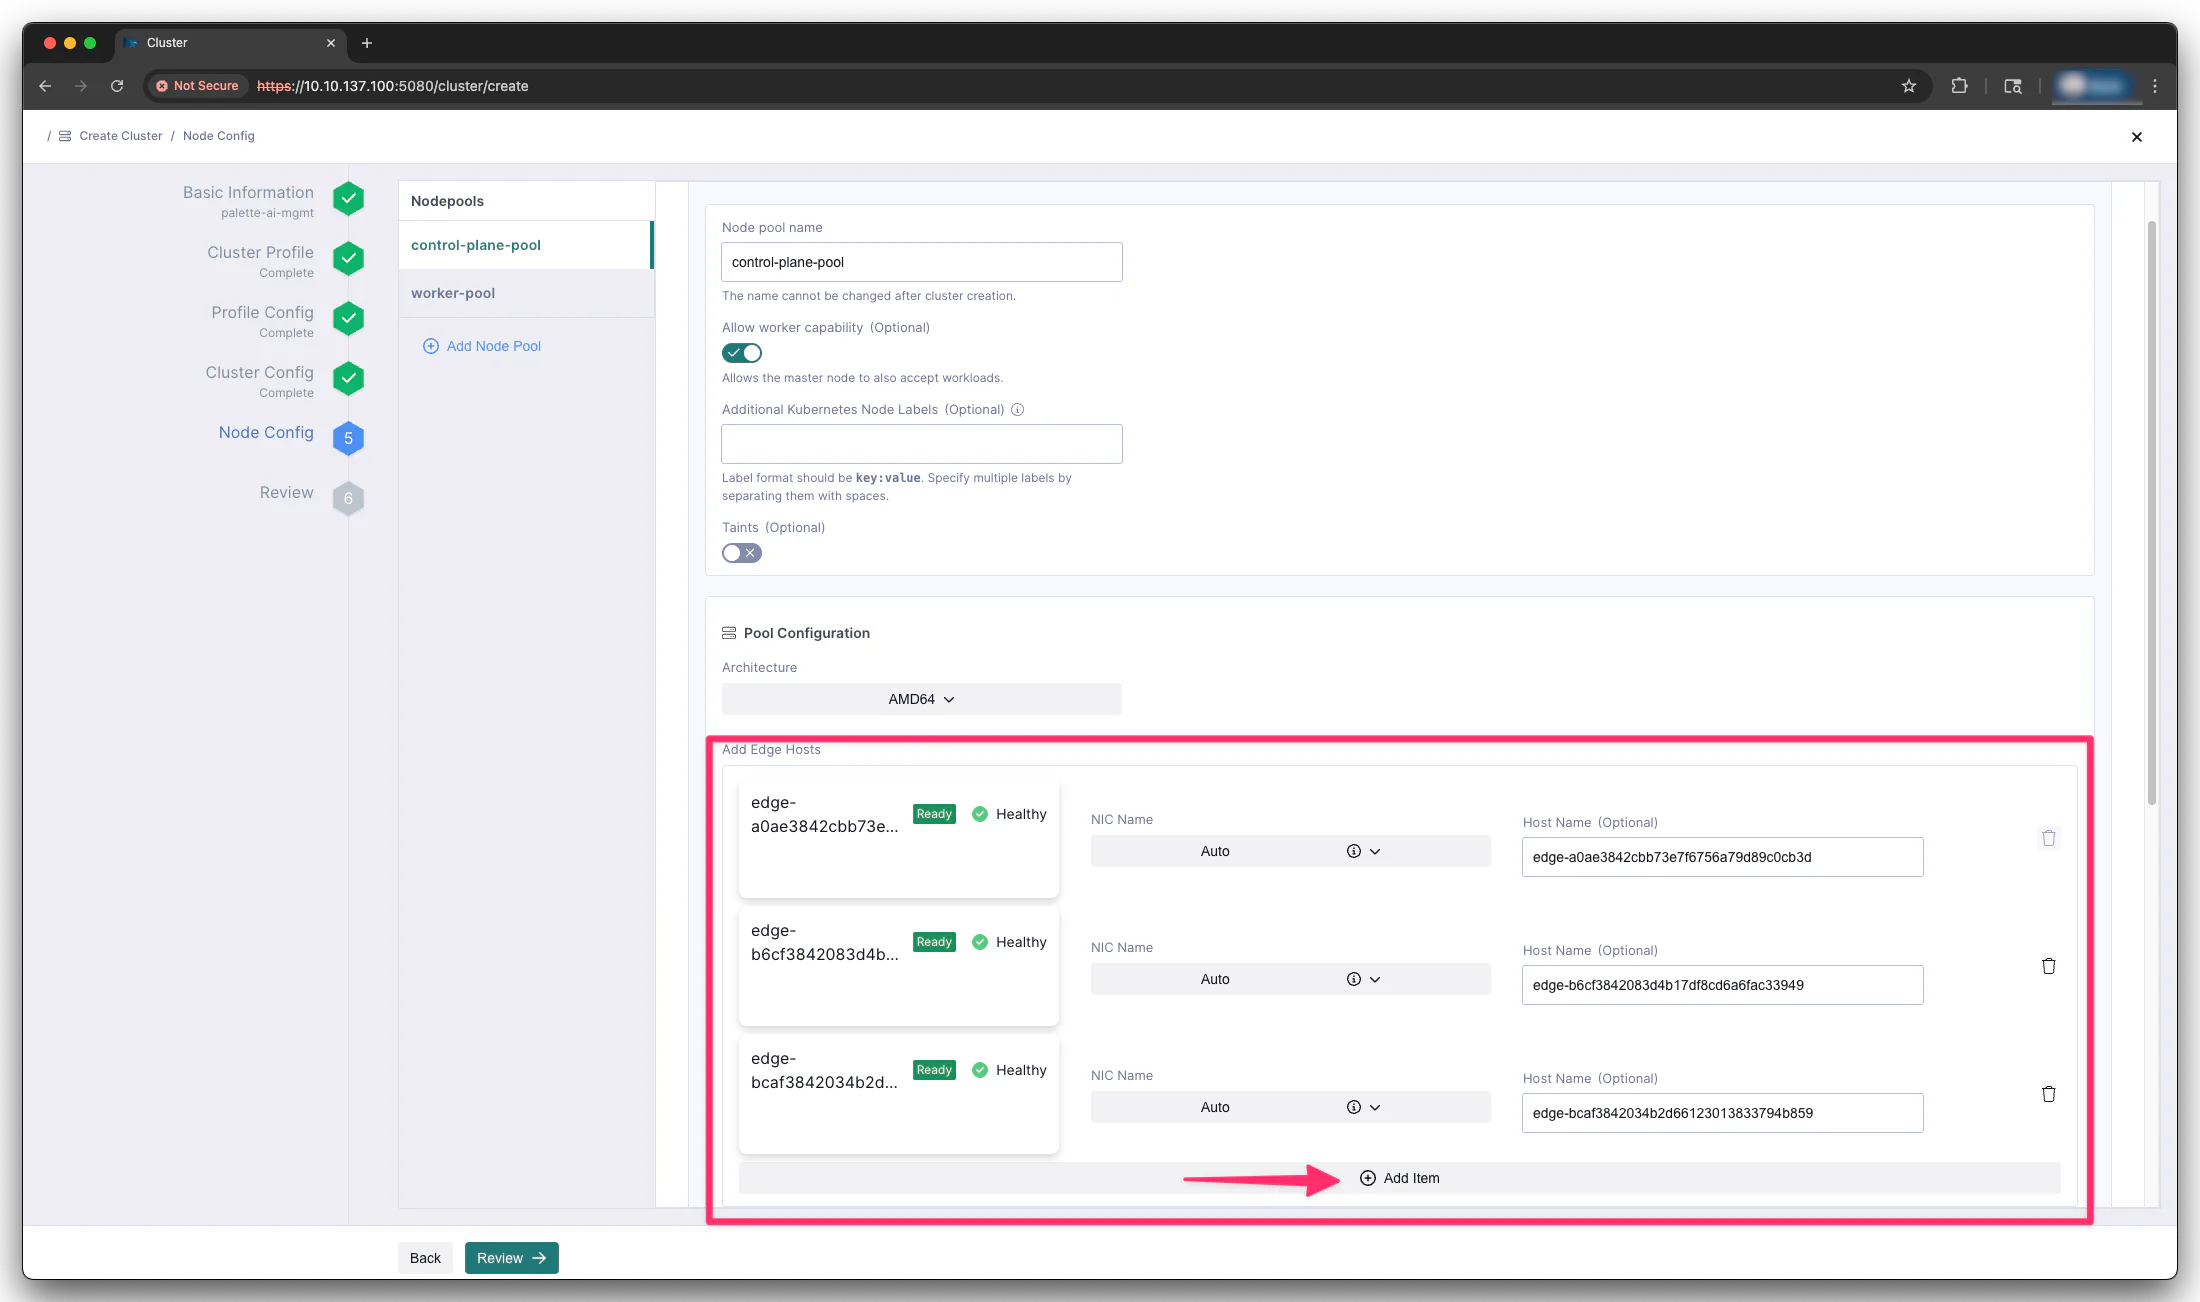
Task: Open the Architecture AMD64 dropdown
Action: click(921, 699)
